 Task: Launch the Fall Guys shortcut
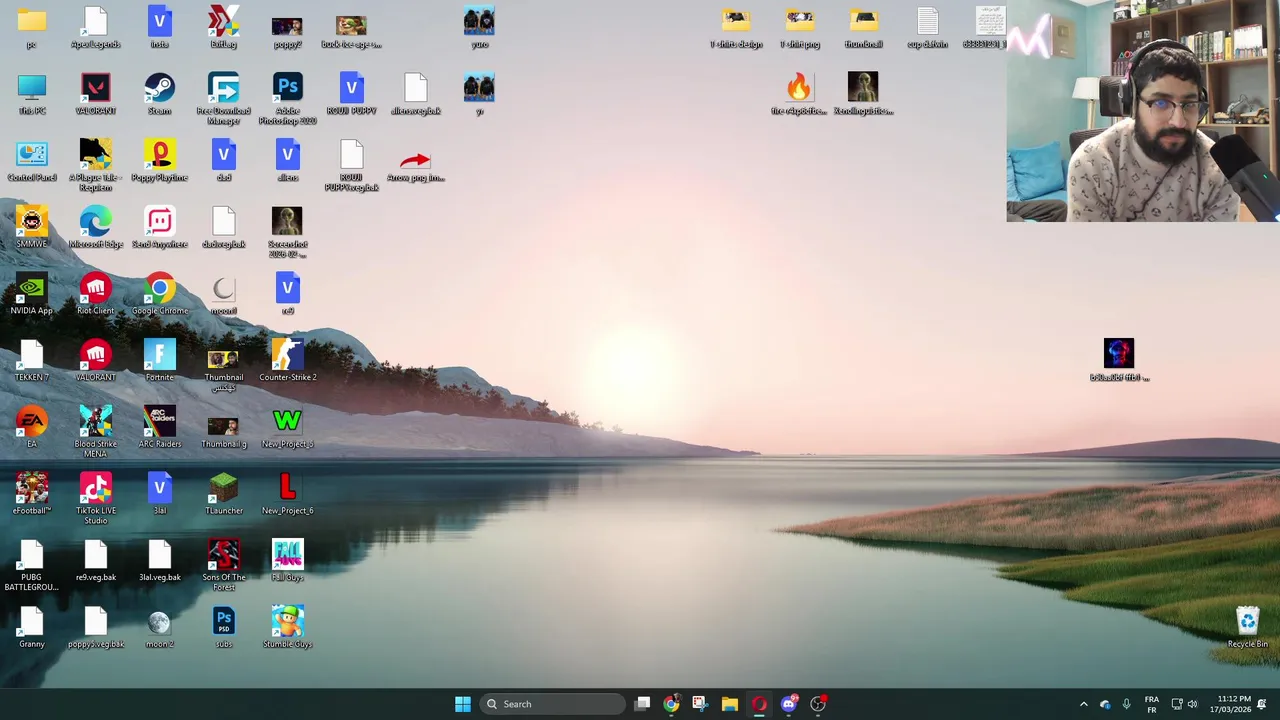pyautogui.click(x=287, y=562)
